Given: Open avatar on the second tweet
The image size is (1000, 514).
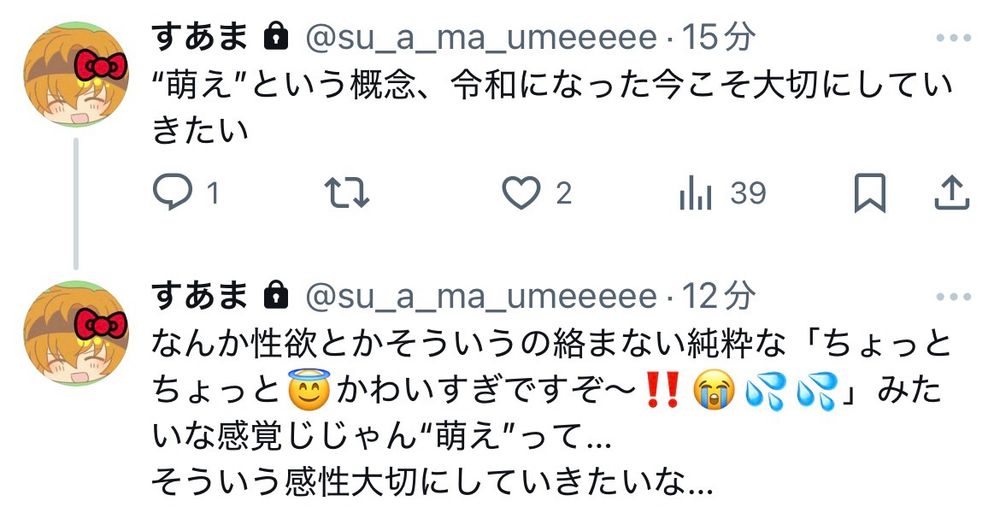Looking at the screenshot, I should click(x=76, y=333).
